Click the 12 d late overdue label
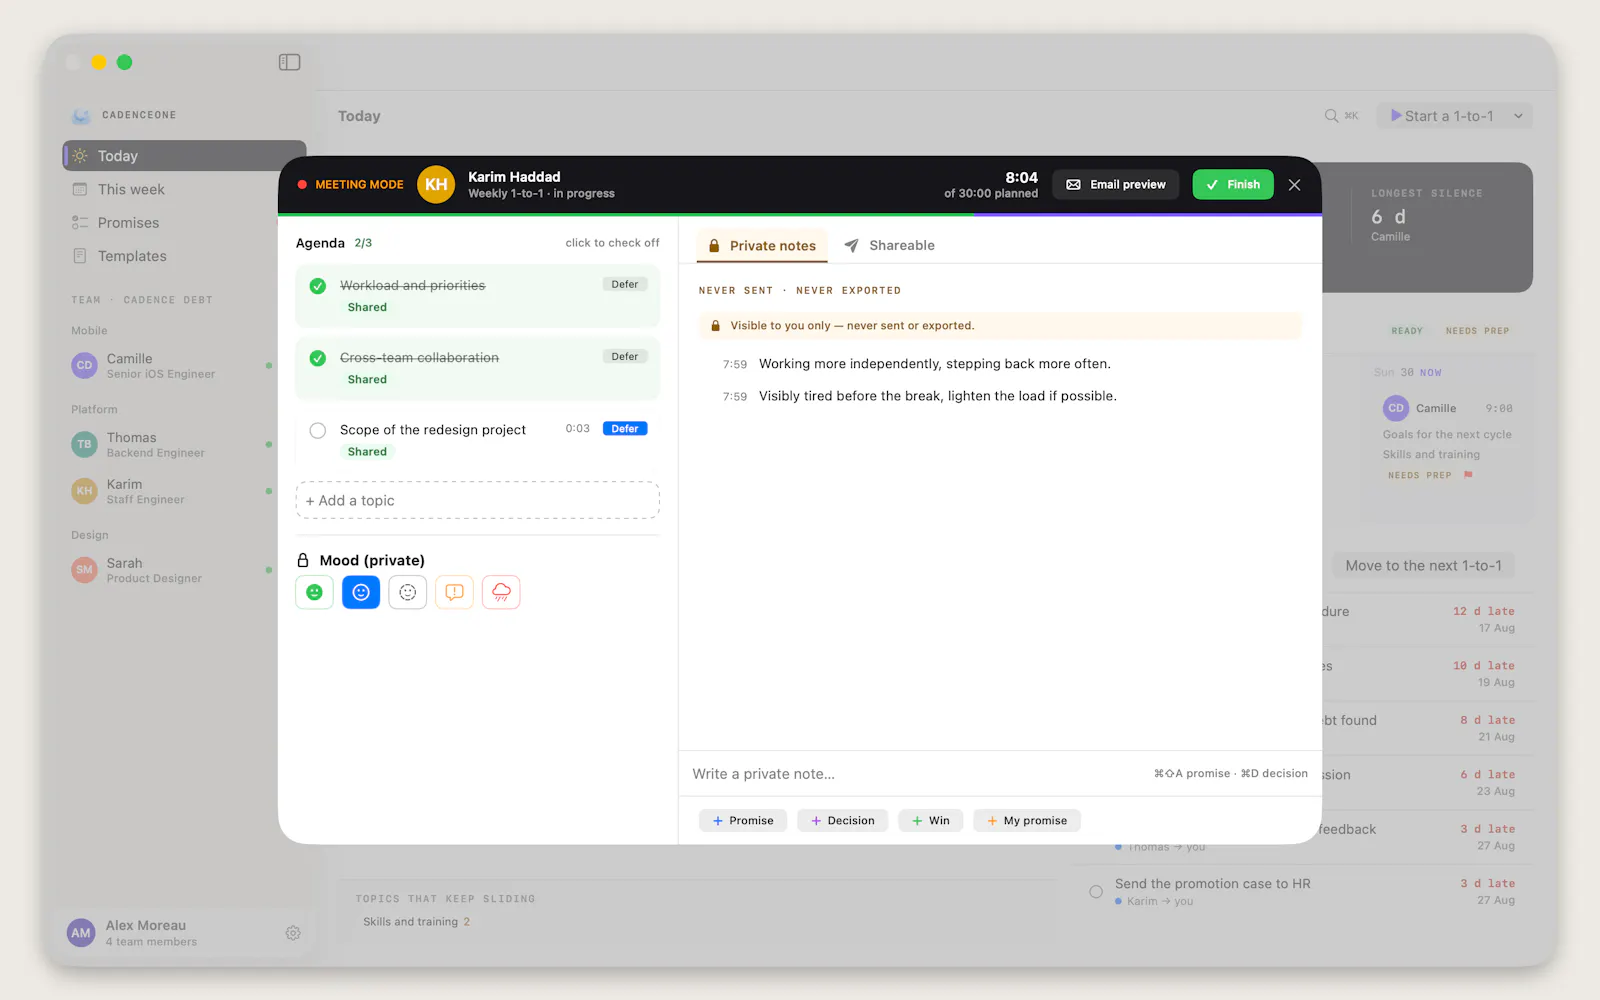1600x1000 pixels. coord(1484,611)
